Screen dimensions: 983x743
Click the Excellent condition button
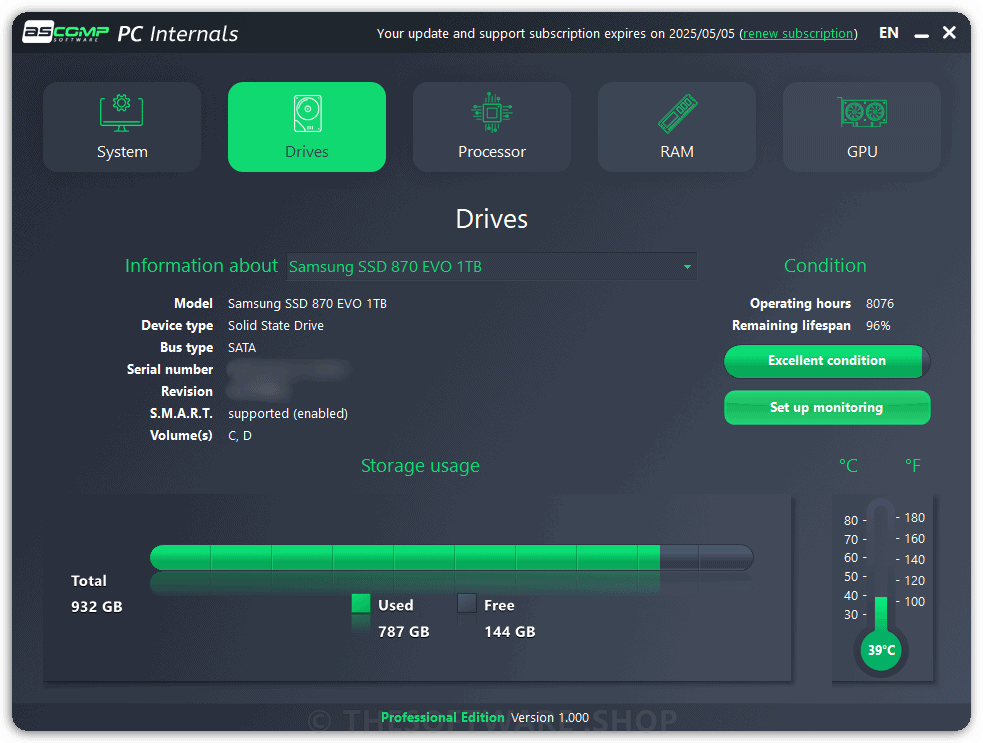827,361
